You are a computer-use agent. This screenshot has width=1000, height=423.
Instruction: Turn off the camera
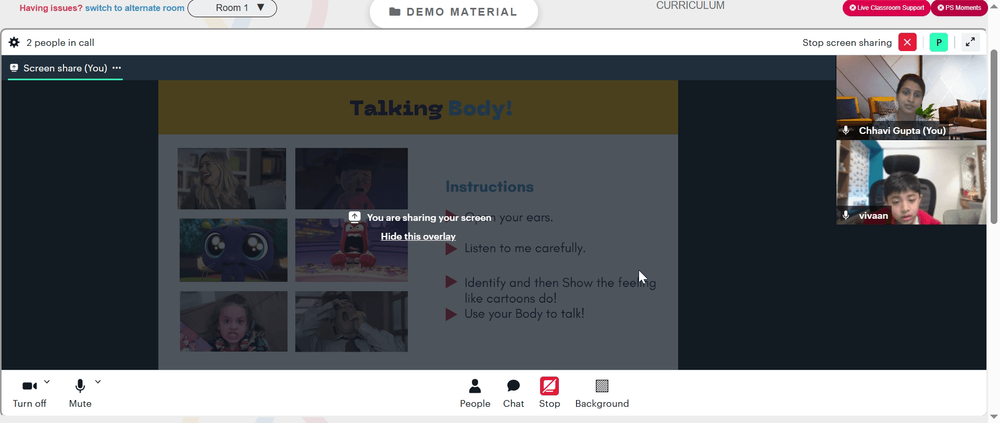(x=29, y=394)
